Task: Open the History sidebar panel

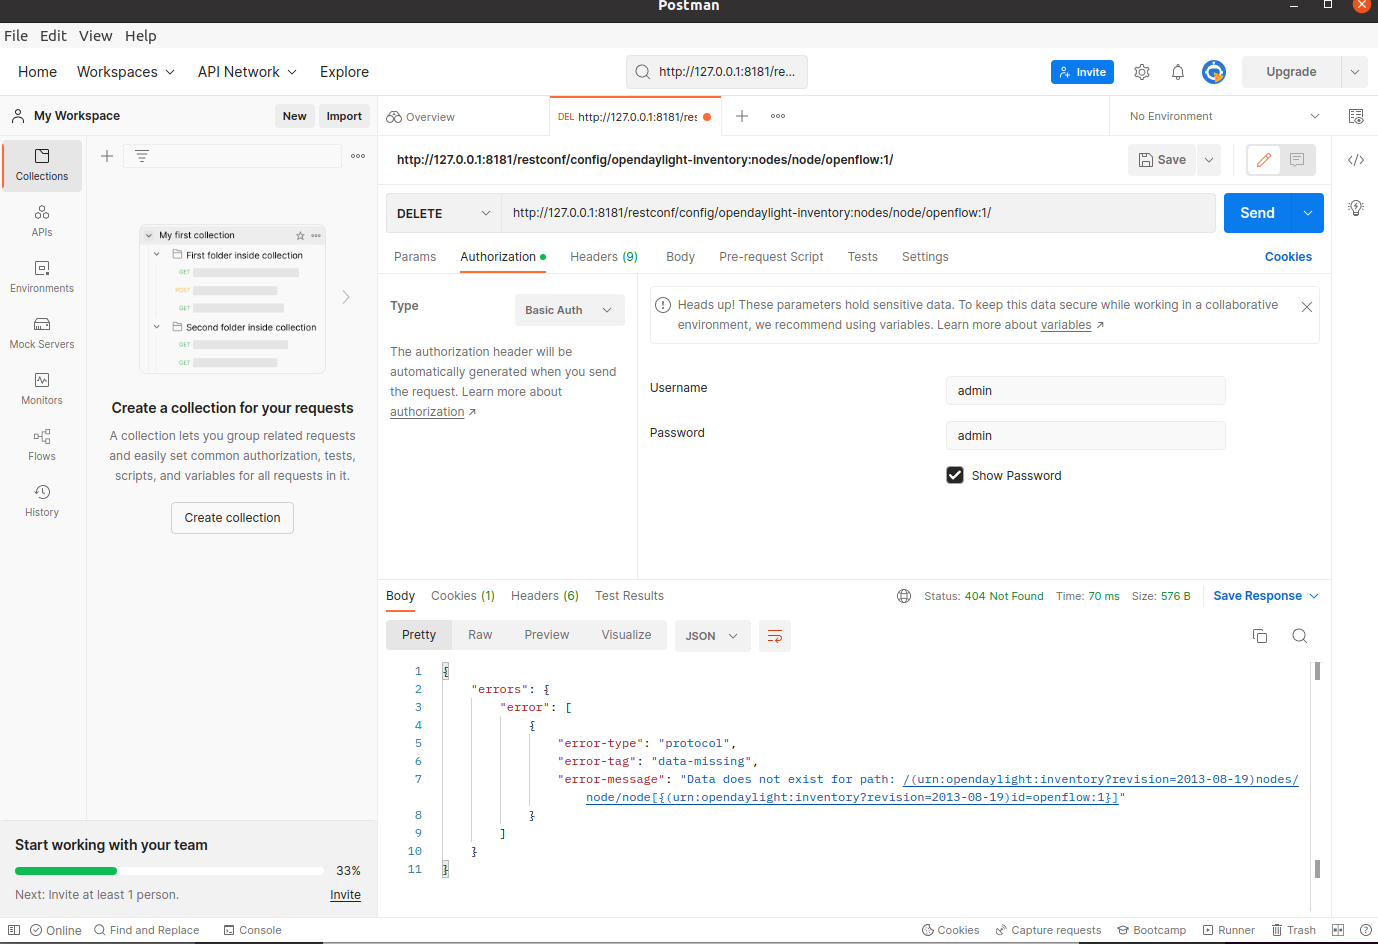Action: (42, 501)
